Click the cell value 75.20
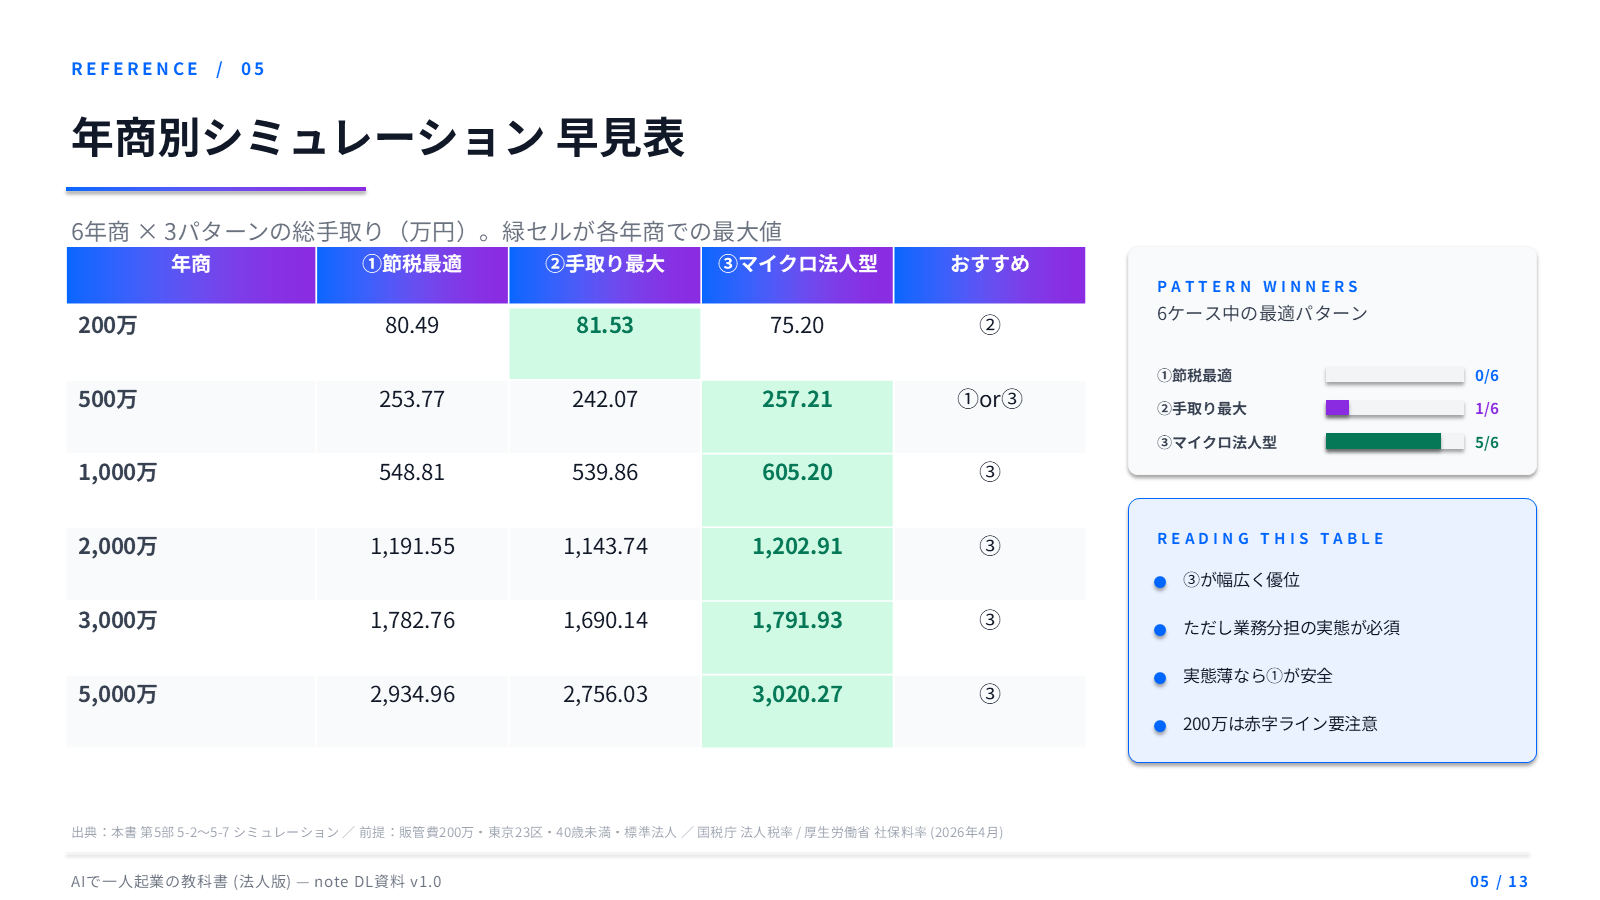The height and width of the screenshot is (900, 1600). click(797, 326)
